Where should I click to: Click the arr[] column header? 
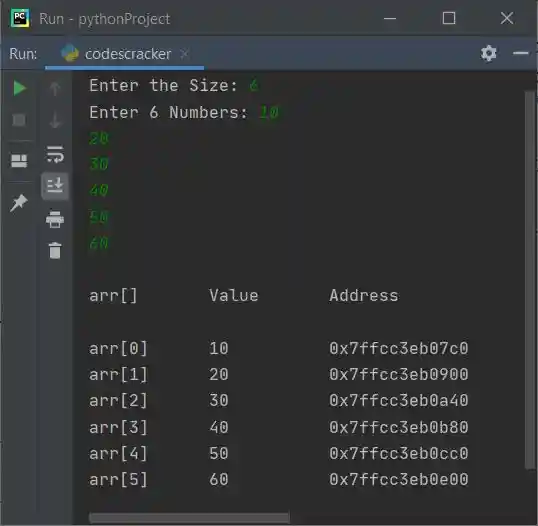coord(113,295)
